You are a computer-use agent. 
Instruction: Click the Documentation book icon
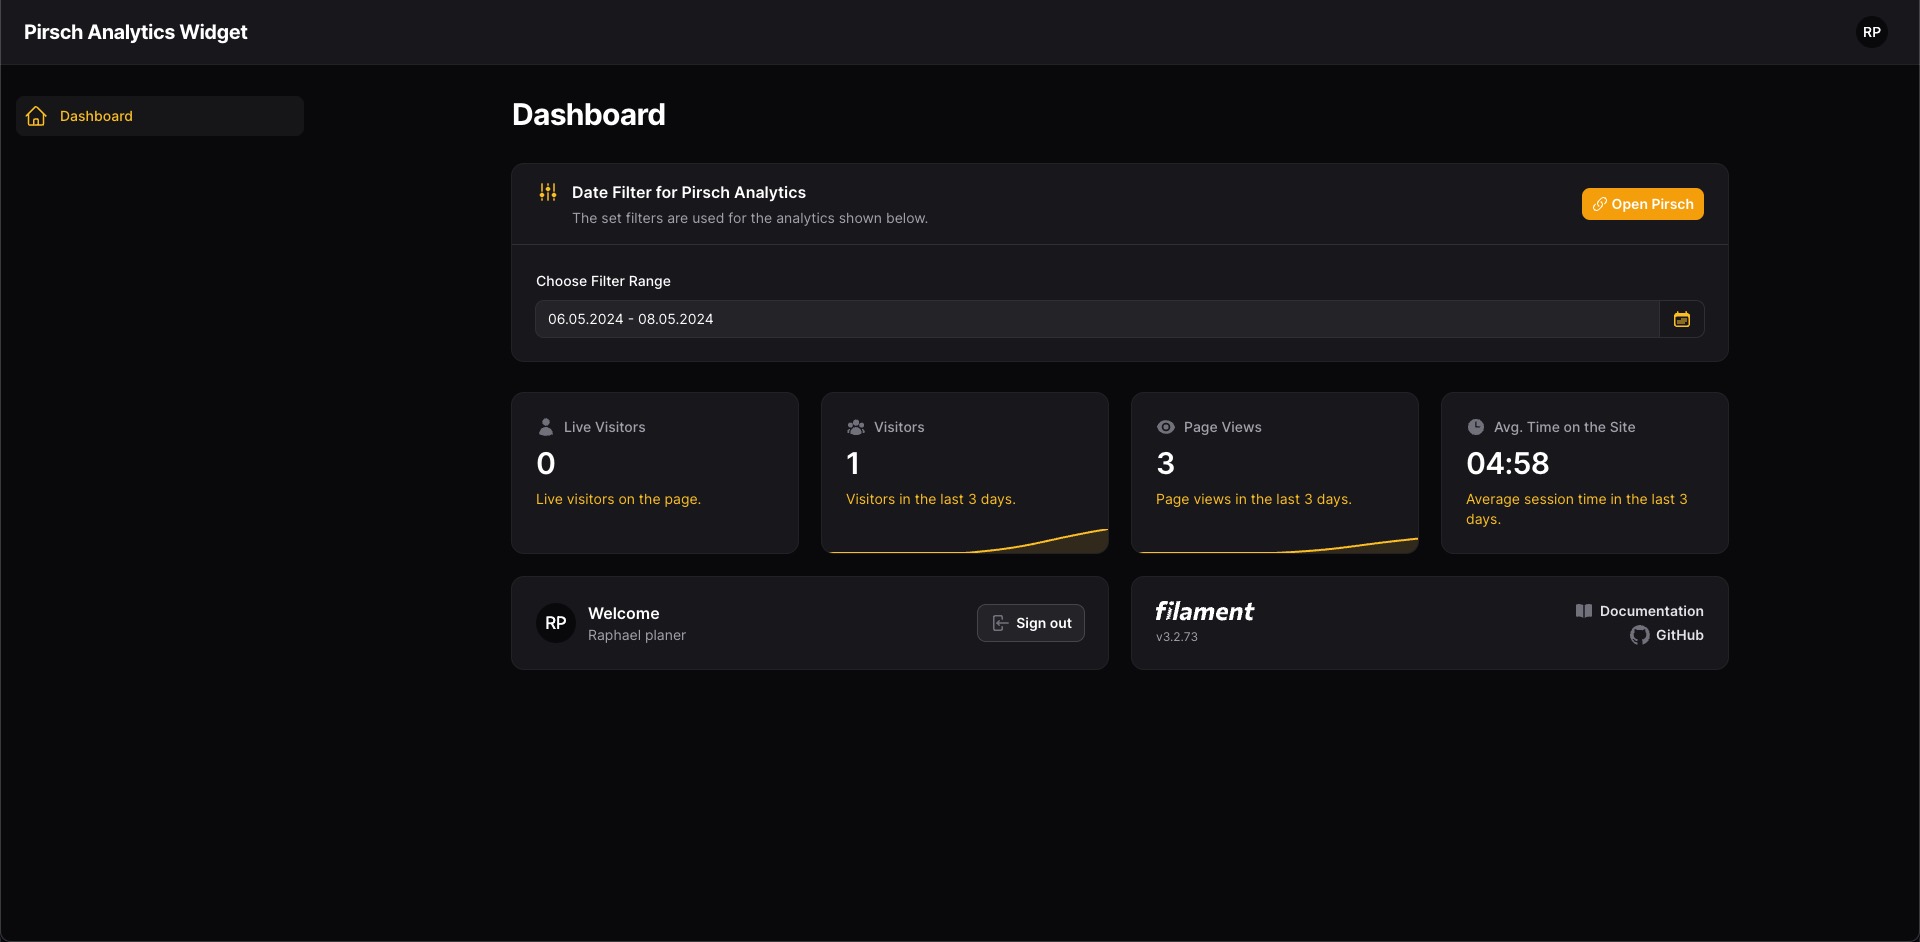point(1584,611)
